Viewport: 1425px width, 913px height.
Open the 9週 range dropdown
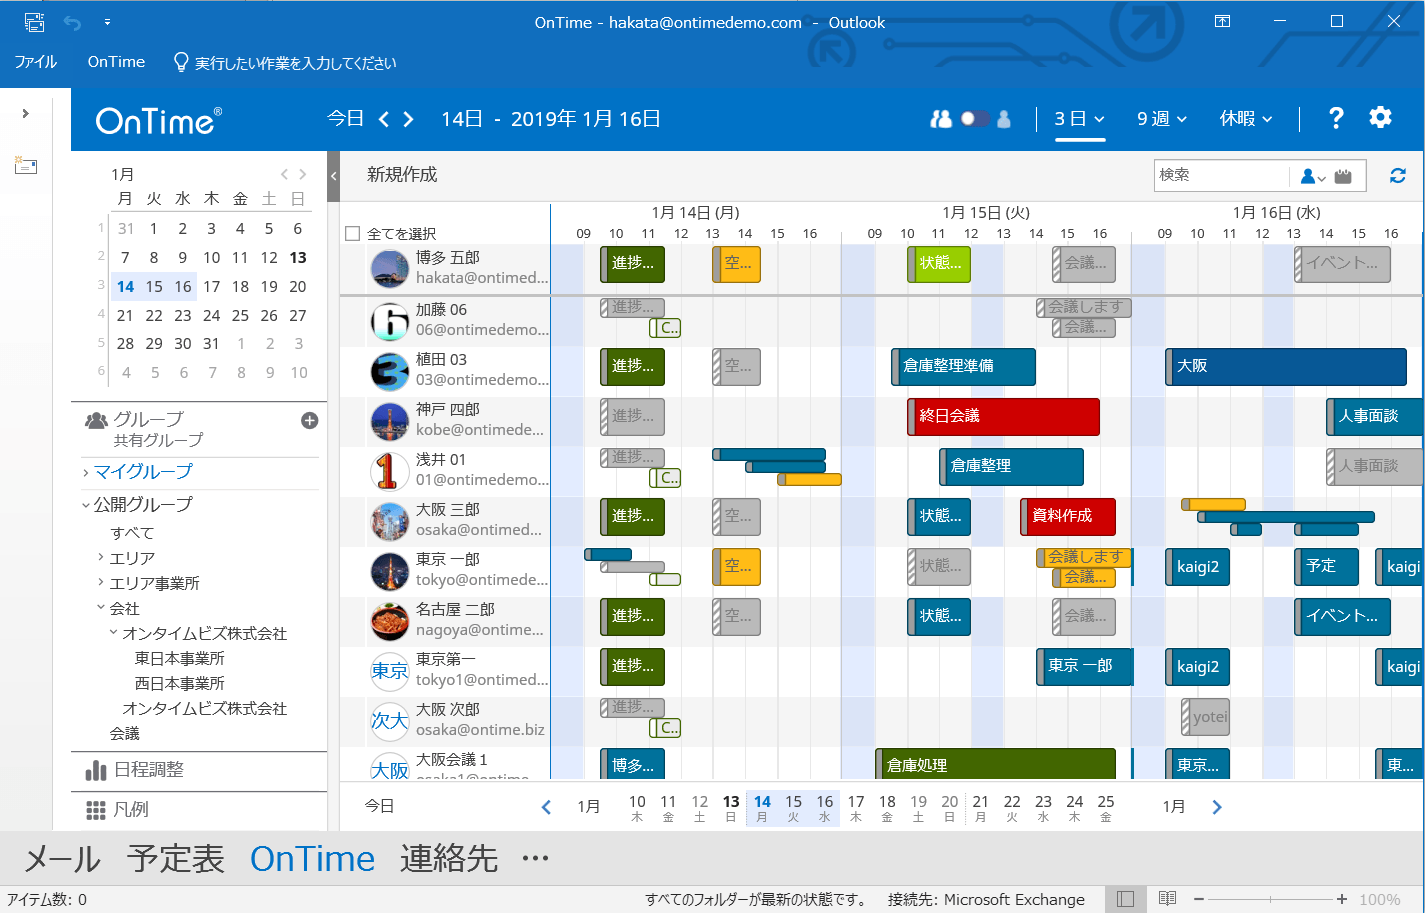coord(1161,119)
